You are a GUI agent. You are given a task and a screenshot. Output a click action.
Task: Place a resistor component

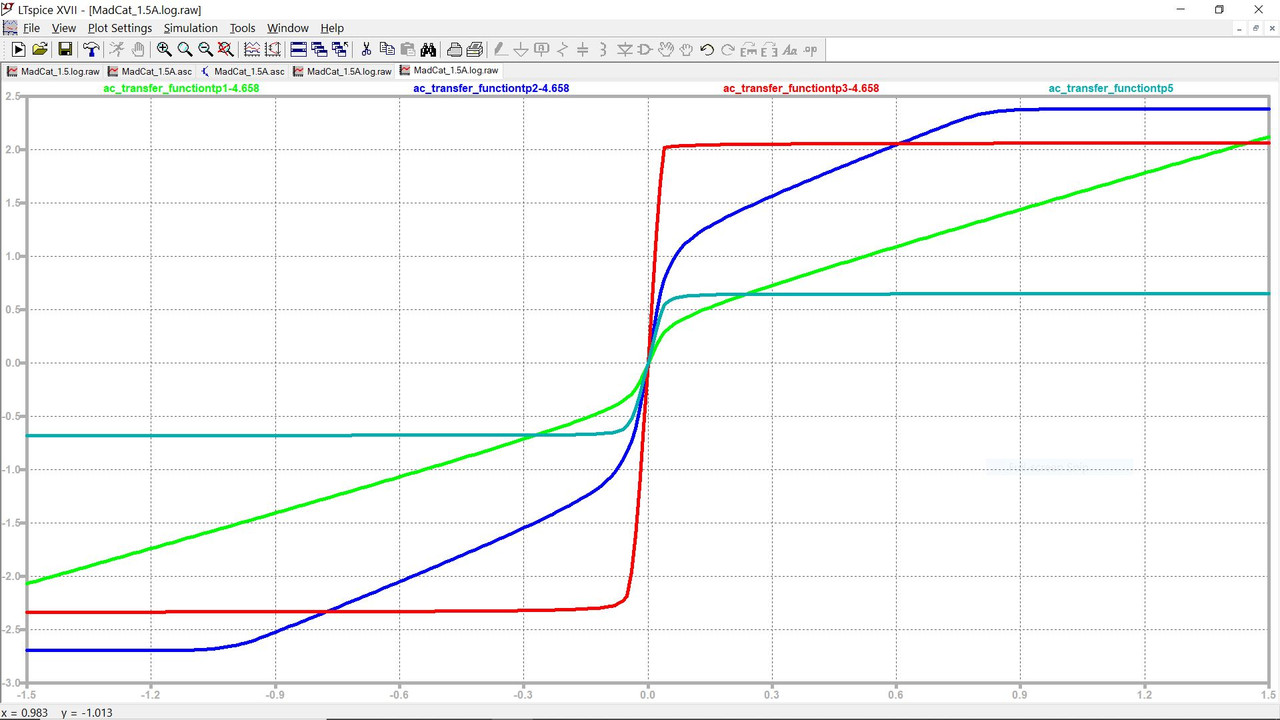(561, 49)
